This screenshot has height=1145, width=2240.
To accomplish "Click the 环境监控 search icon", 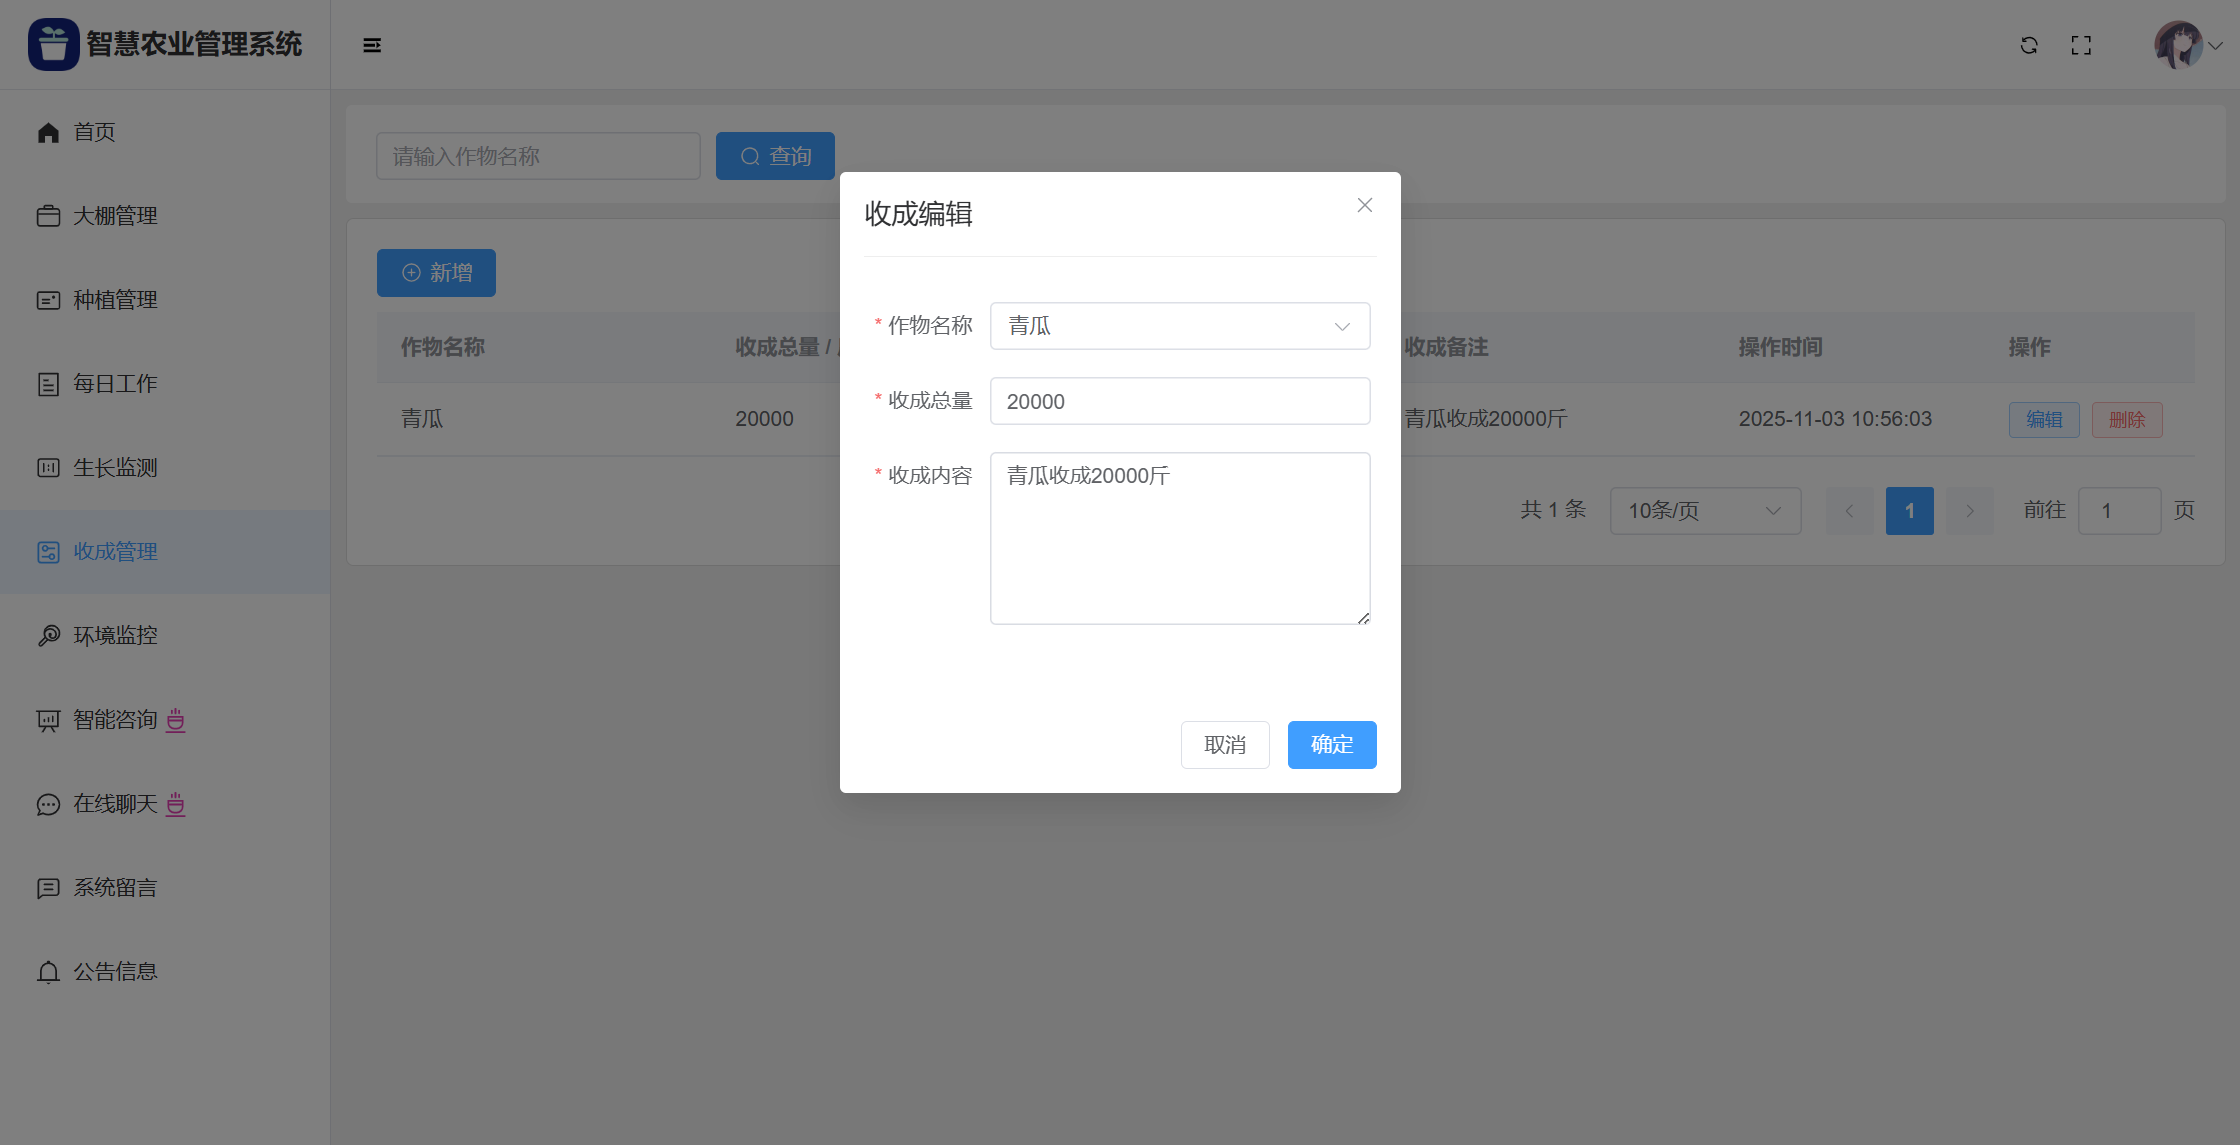I will 48,636.
